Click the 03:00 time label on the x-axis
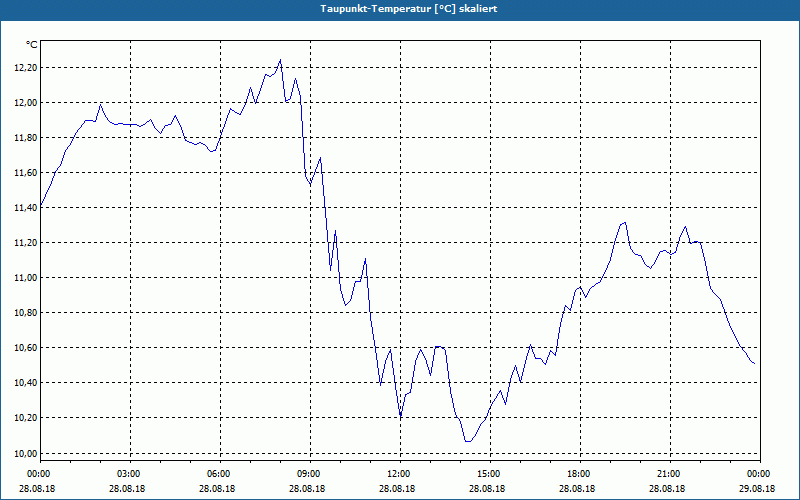 131,474
